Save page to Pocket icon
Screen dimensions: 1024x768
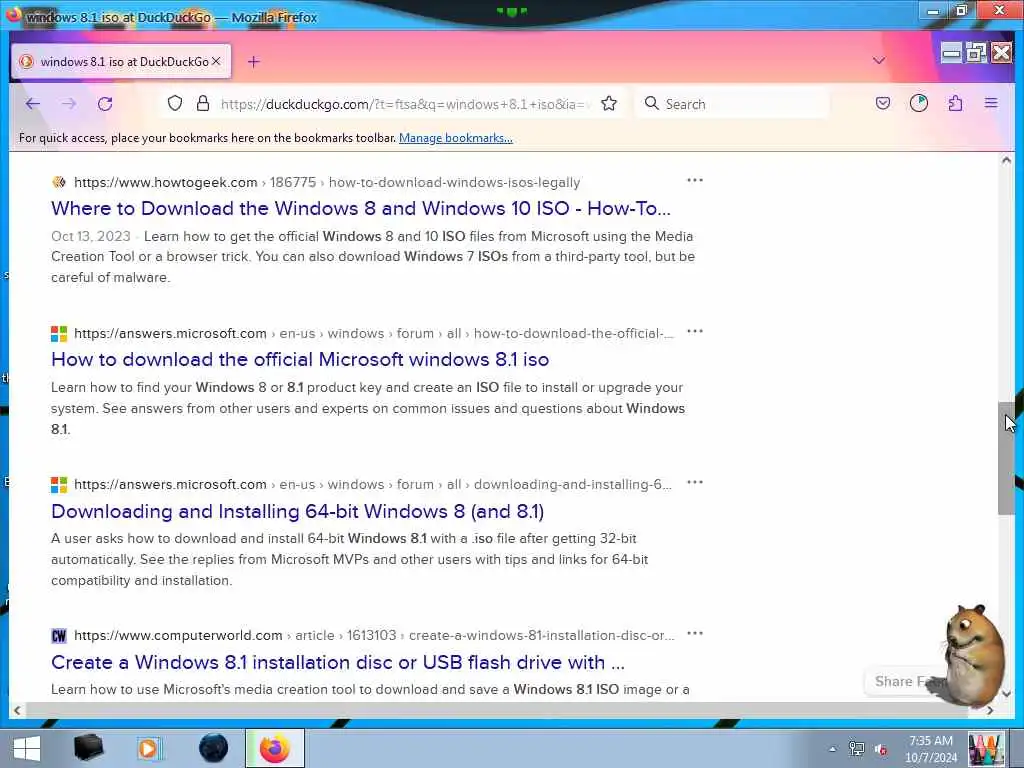[883, 103]
